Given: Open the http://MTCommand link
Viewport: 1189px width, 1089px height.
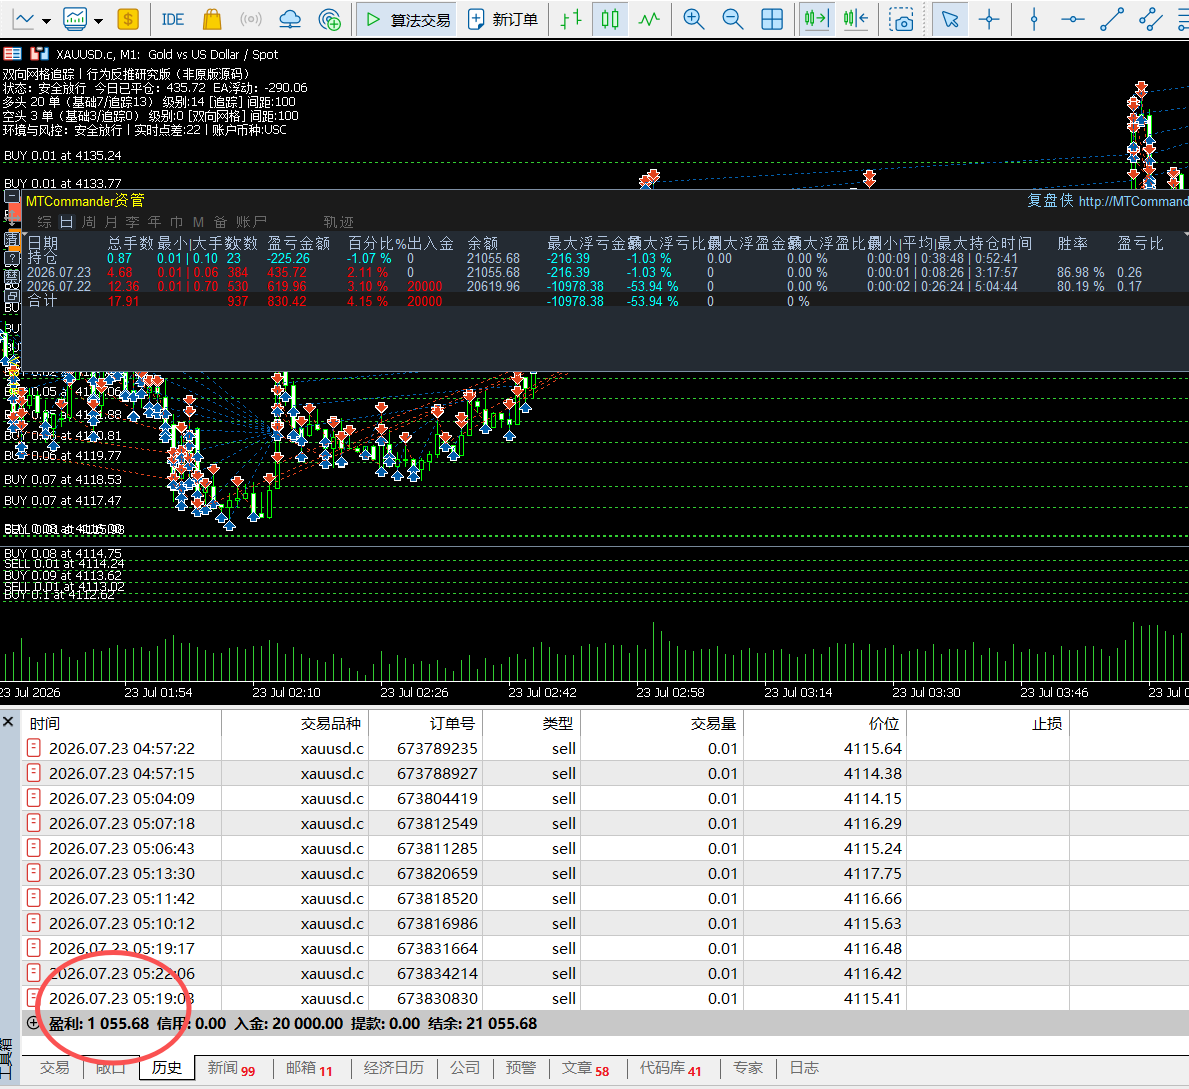Looking at the screenshot, I should [x=1133, y=201].
